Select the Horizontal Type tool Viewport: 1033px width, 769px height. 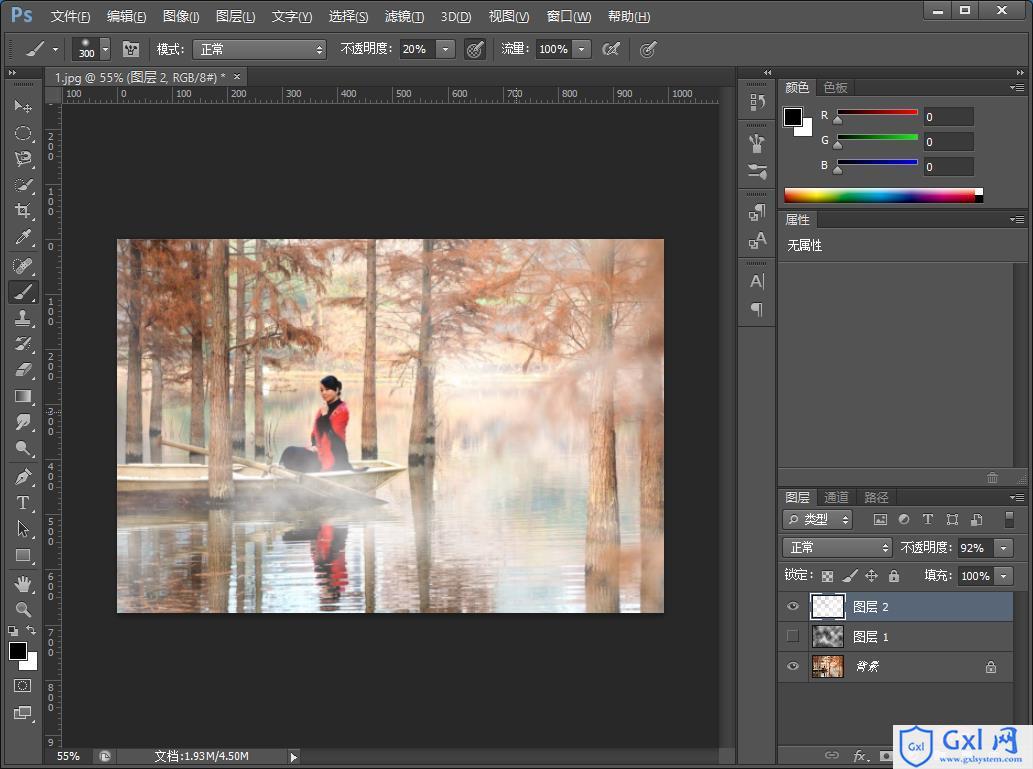click(23, 503)
